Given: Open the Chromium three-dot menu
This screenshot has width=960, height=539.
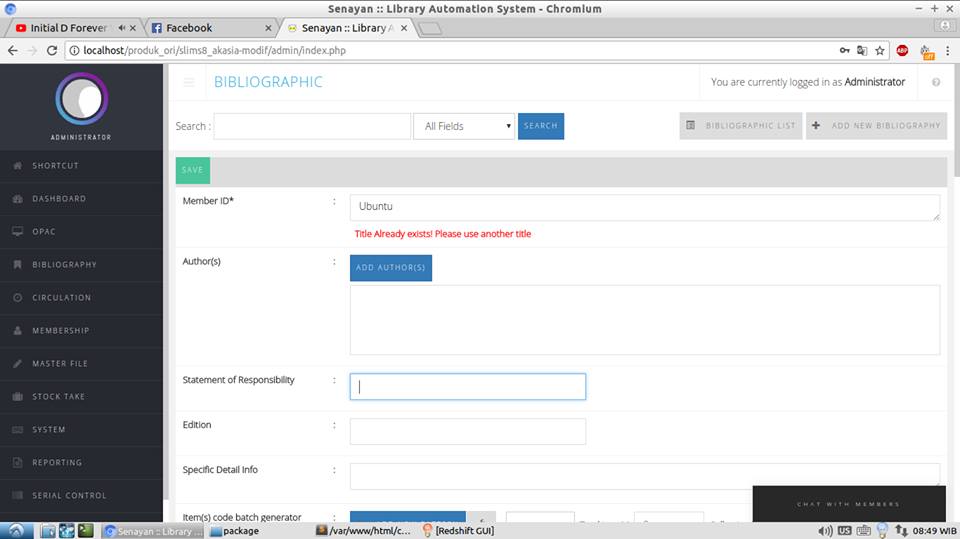Looking at the screenshot, I should tap(946, 50).
